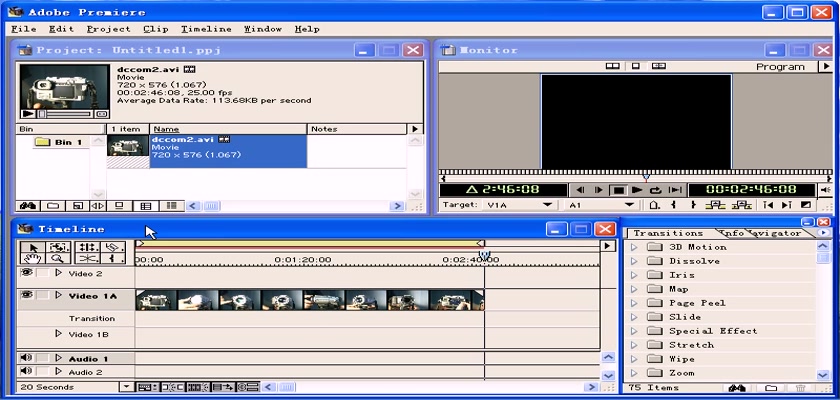
Task: Click new folder icon in Transitions palette
Action: coord(771,388)
